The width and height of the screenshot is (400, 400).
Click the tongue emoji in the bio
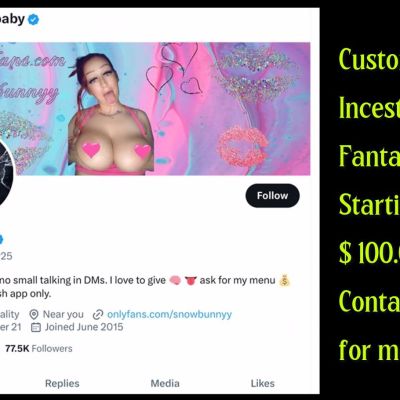190,281
